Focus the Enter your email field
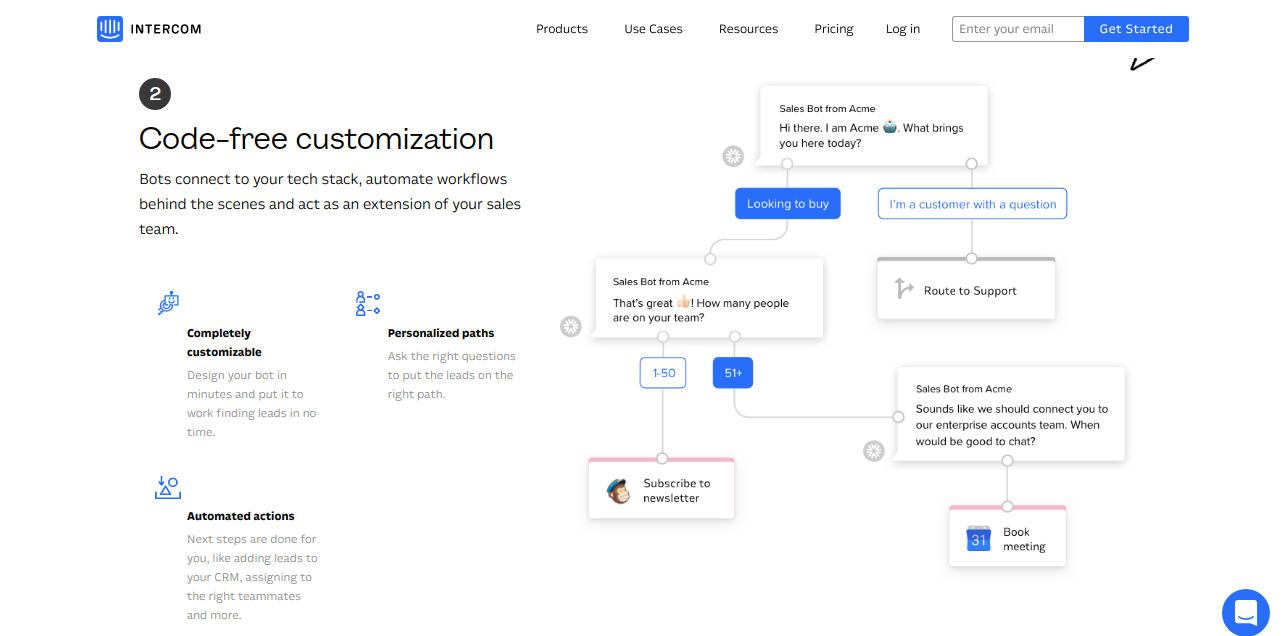1284x636 pixels. click(1018, 29)
